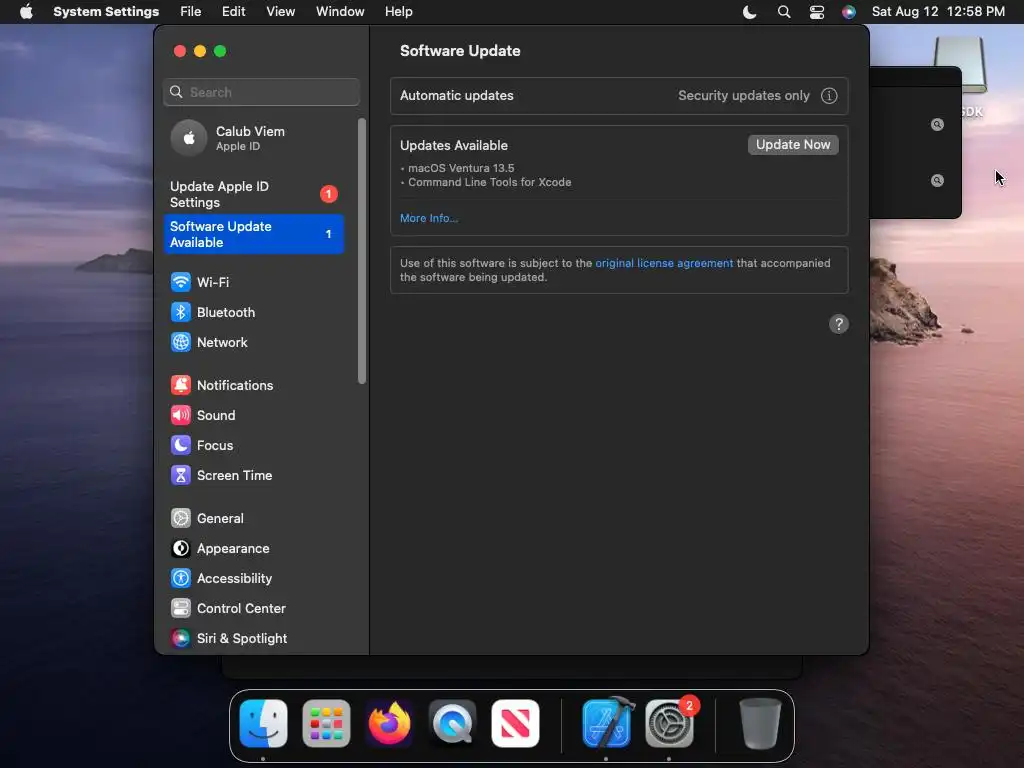Toggle the Focus moon icon in menu bar
Viewport: 1024px width, 768px height.
click(x=750, y=12)
